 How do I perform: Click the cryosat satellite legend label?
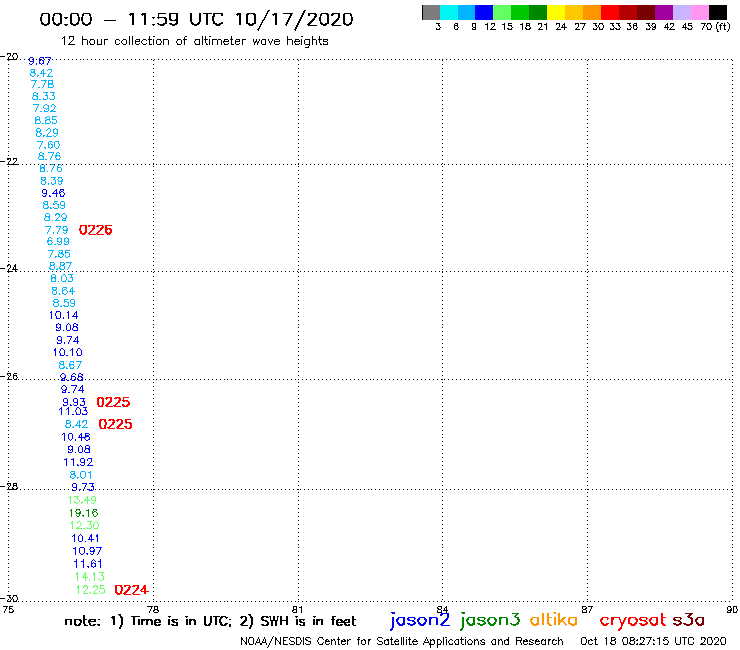pyautogui.click(x=633, y=620)
